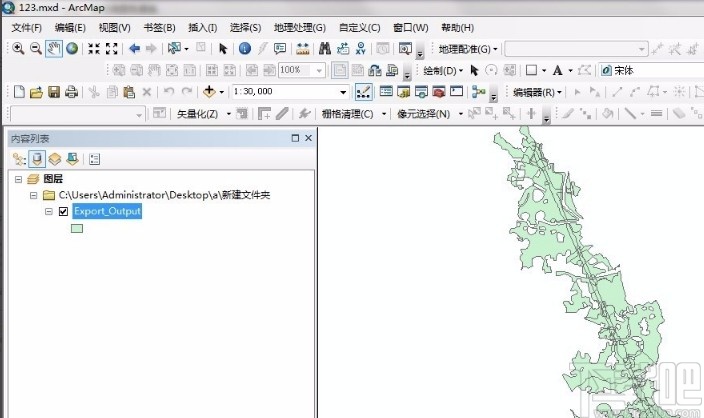Click Fixed Zoom In icon
Screen dimensions: 704x418
(x=94, y=48)
